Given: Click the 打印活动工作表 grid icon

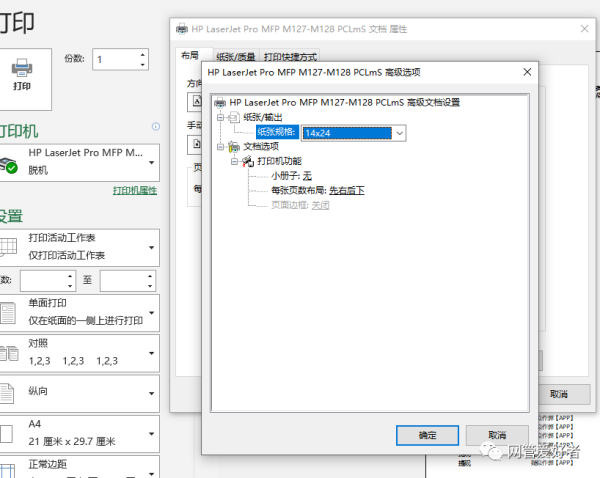Looking at the screenshot, I should (8, 247).
